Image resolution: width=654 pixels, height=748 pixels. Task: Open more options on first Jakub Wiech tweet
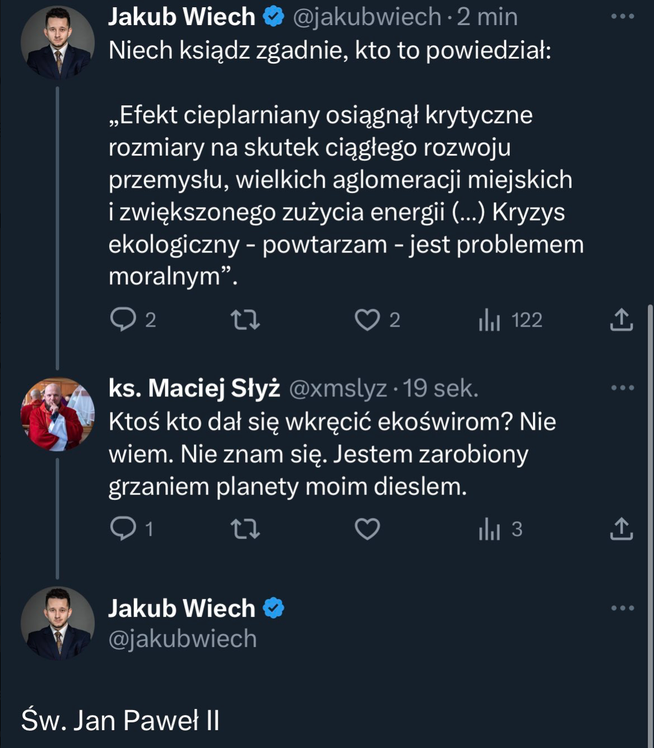(622, 18)
